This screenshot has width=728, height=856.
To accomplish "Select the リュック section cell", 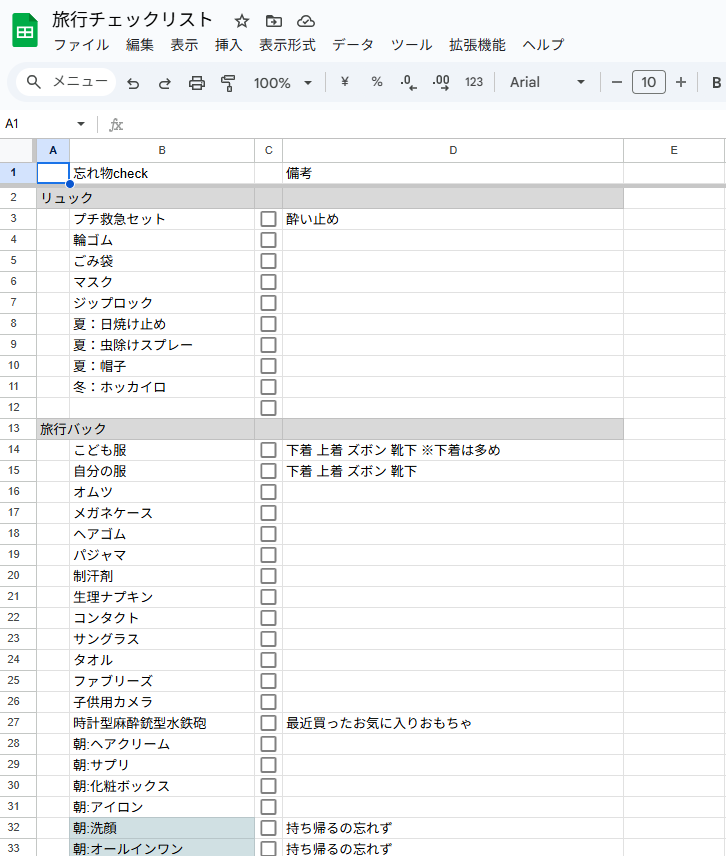I will coord(53,198).
